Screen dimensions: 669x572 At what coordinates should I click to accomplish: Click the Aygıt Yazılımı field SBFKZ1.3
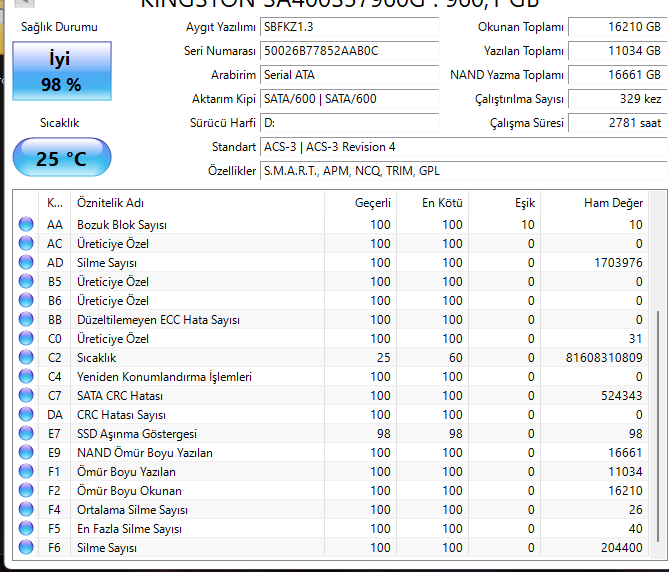[x=349, y=27]
